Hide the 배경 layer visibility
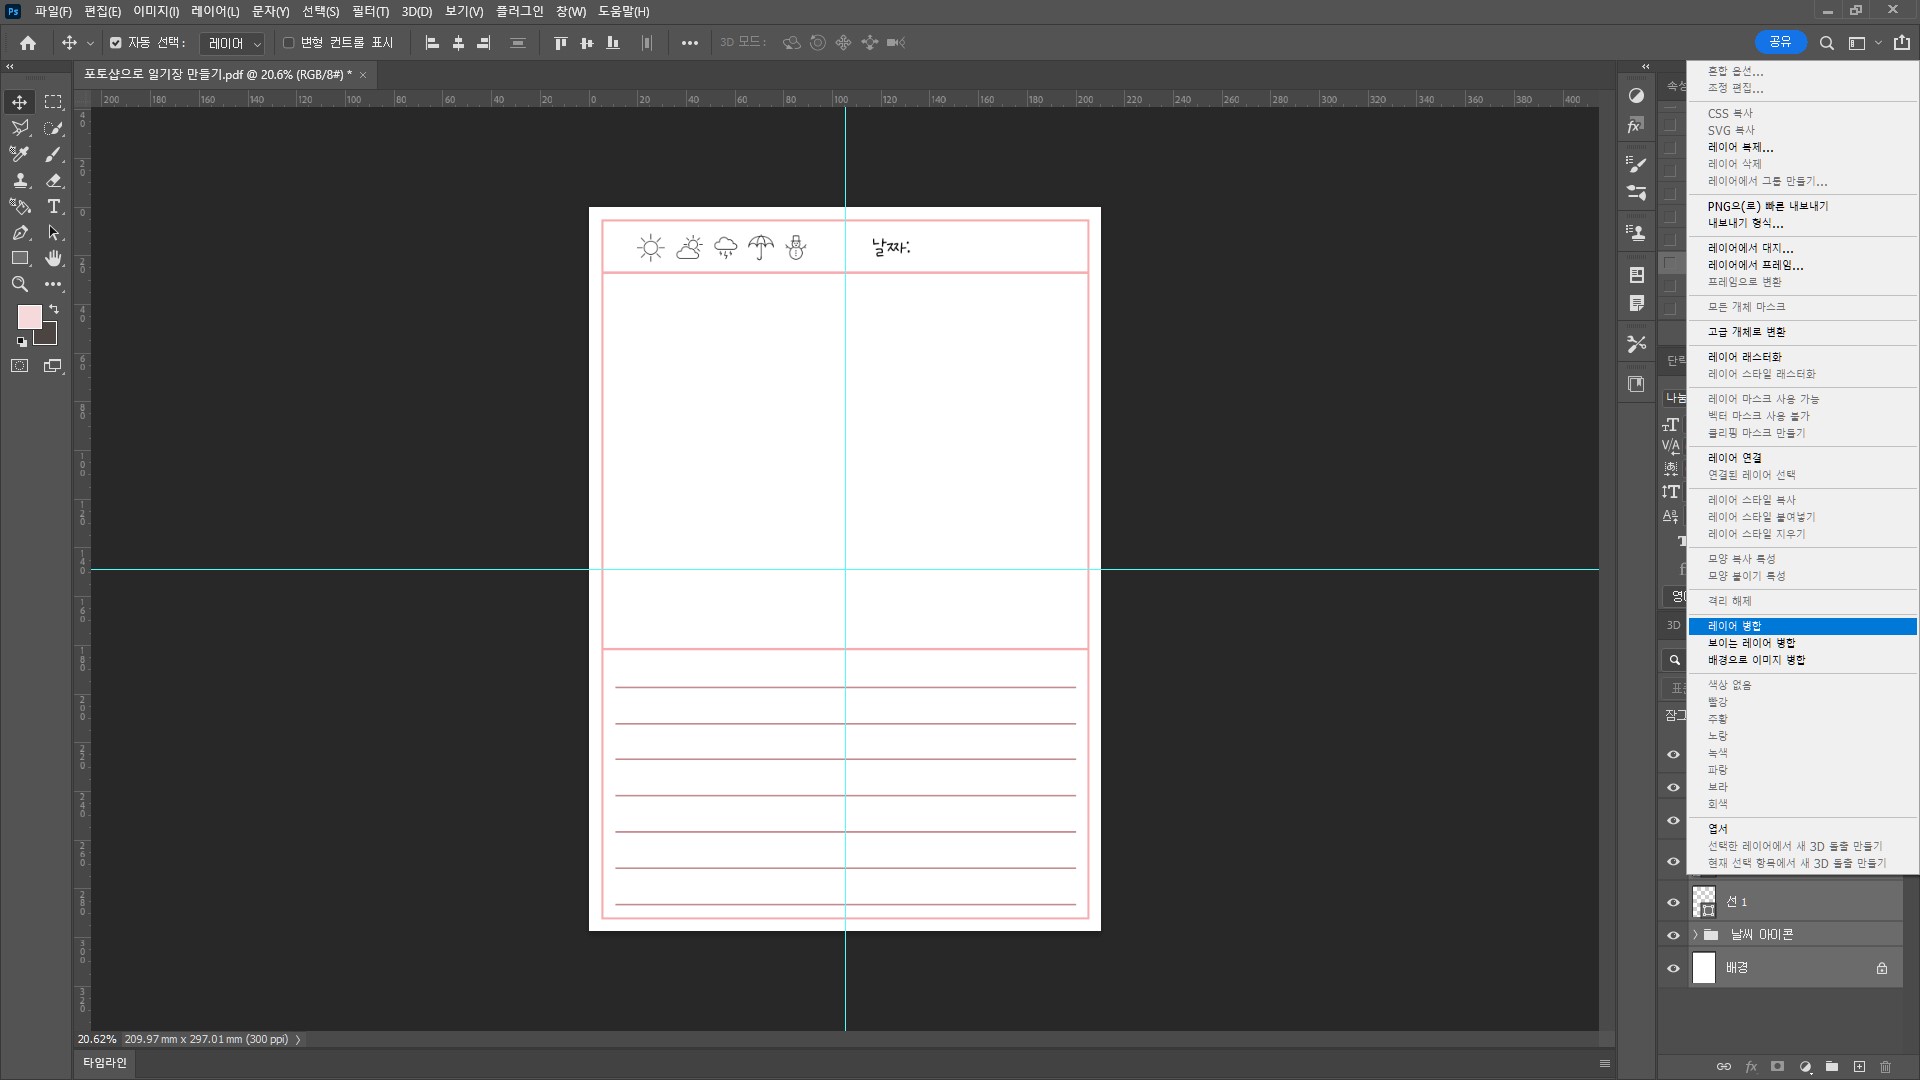 click(x=1673, y=968)
